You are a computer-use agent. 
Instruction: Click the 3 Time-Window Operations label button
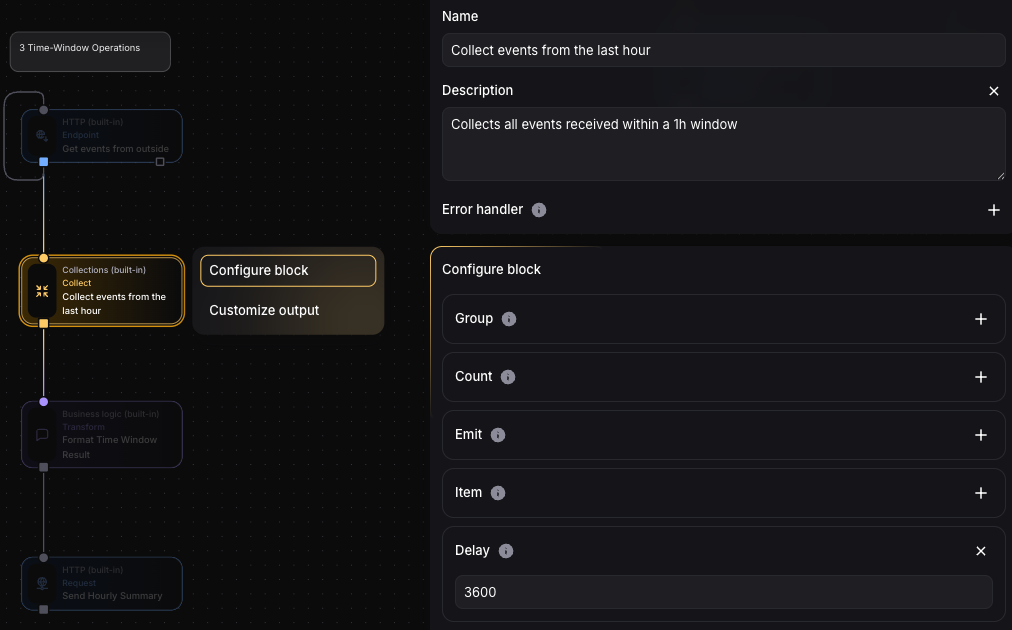pos(90,52)
